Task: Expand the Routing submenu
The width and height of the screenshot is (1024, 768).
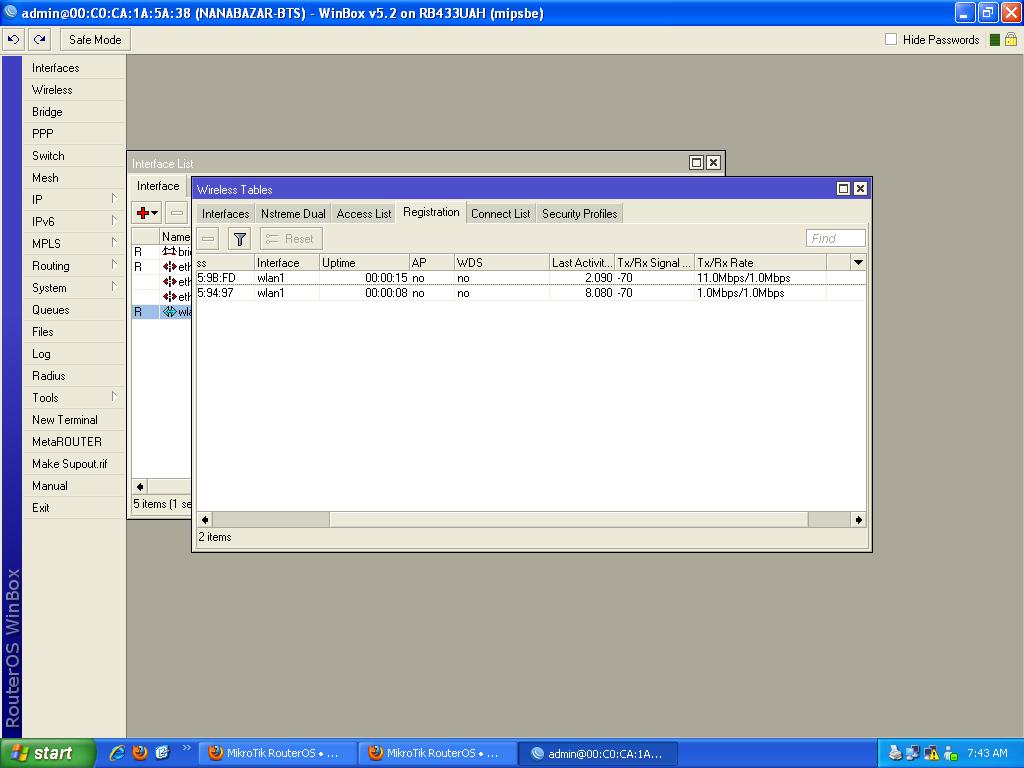Action: tap(114, 264)
